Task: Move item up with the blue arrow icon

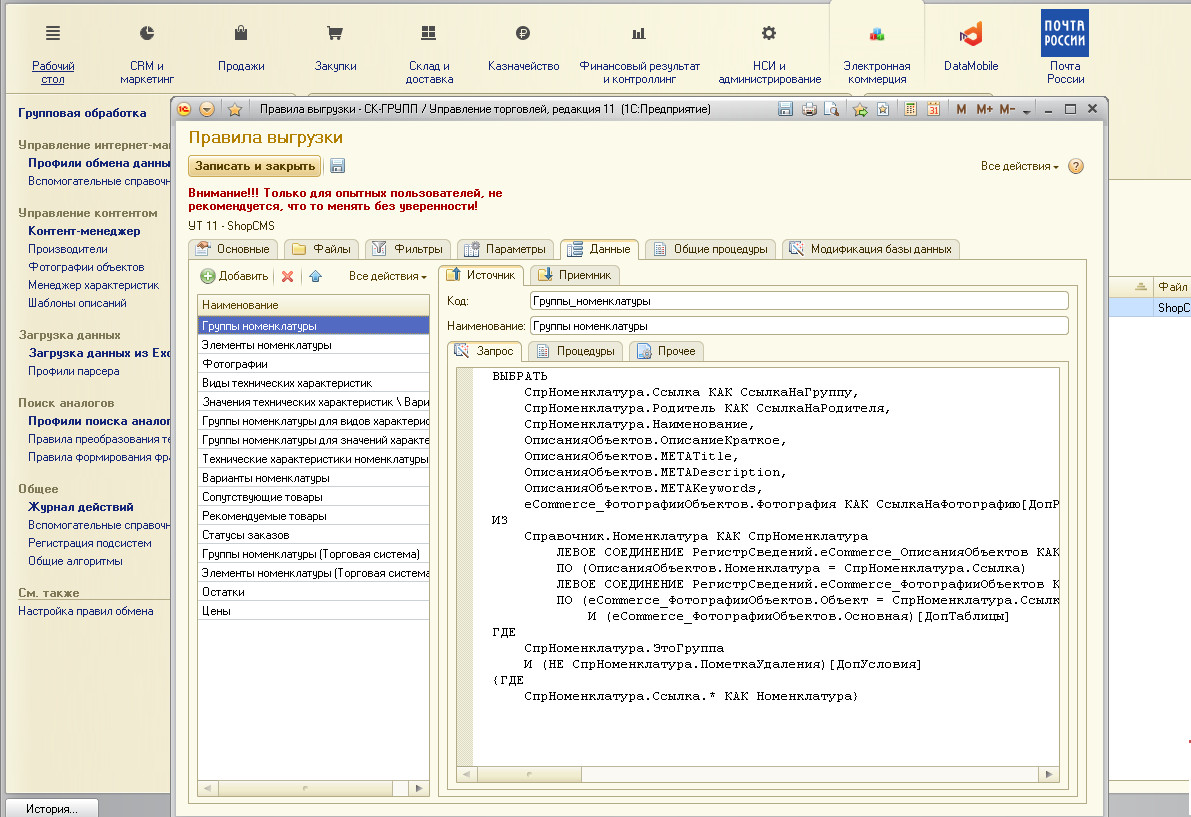Action: coord(315,276)
